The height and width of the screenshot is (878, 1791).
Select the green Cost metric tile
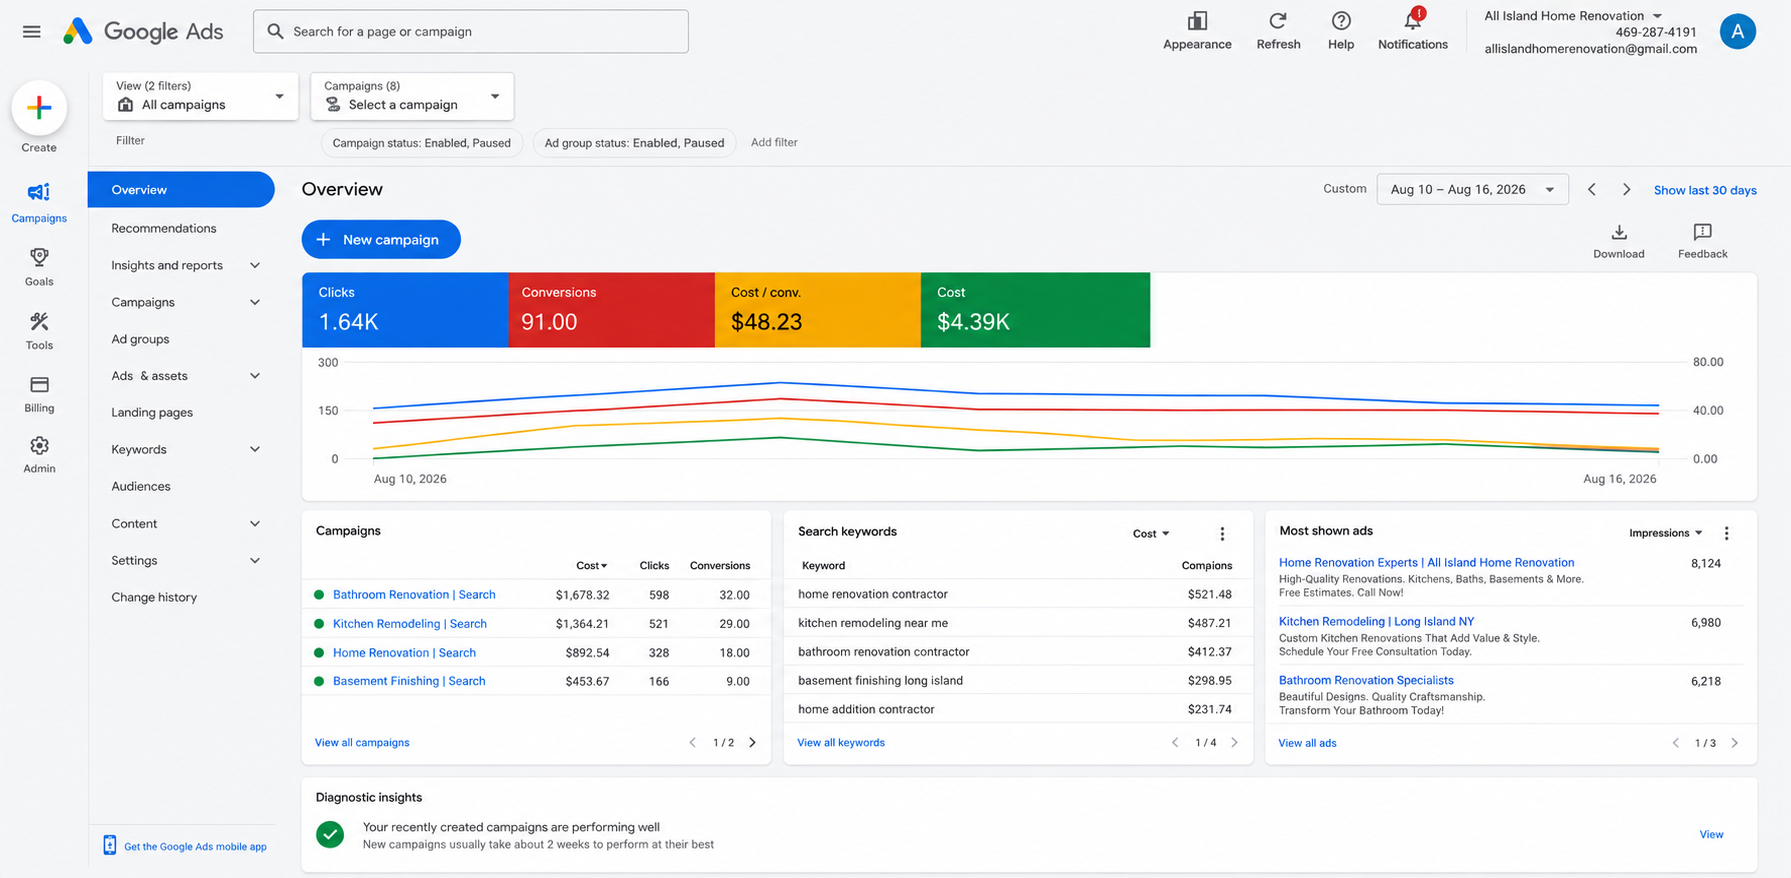(x=1035, y=310)
